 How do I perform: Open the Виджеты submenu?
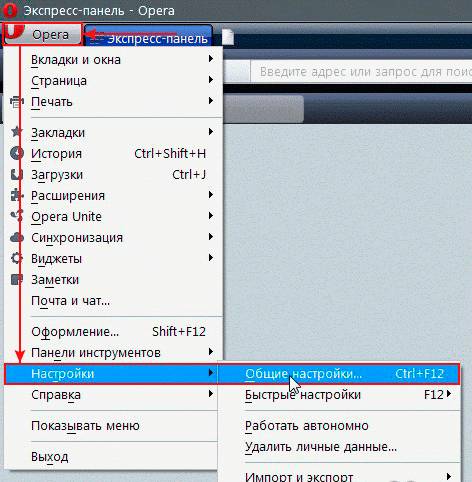click(113, 259)
